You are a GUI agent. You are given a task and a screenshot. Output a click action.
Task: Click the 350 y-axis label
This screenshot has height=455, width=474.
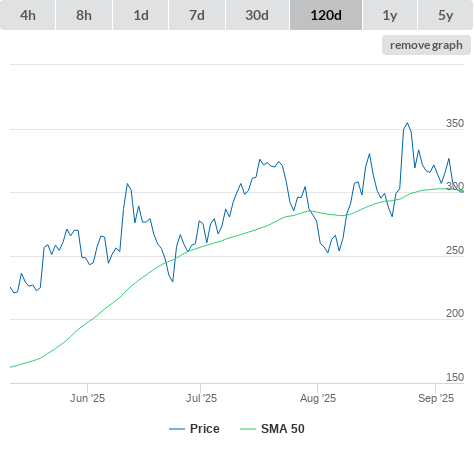click(x=455, y=123)
